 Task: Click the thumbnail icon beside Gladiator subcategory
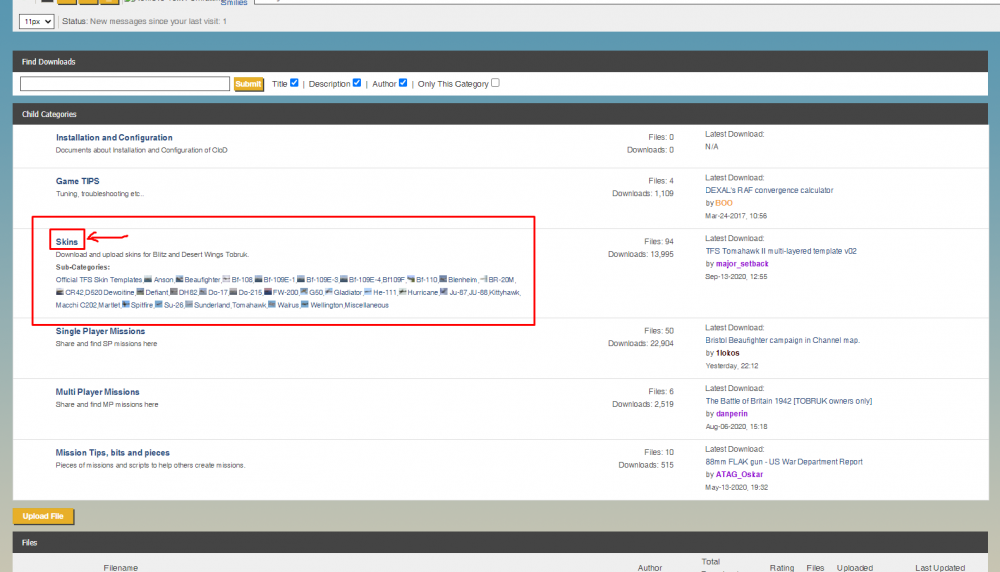(x=328, y=292)
